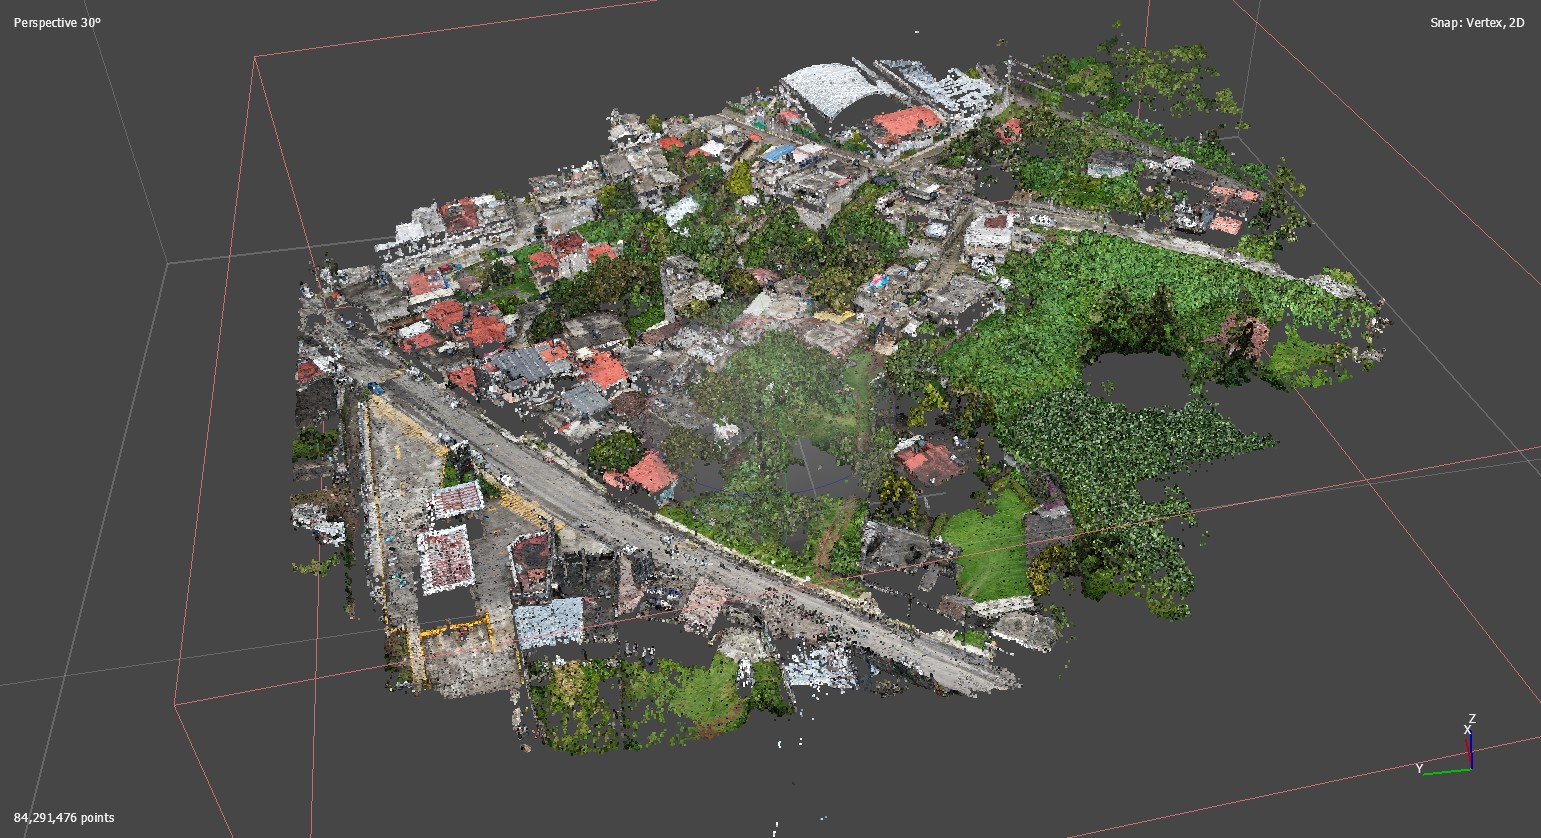Click the small blue roof in upper town

pos(779,153)
